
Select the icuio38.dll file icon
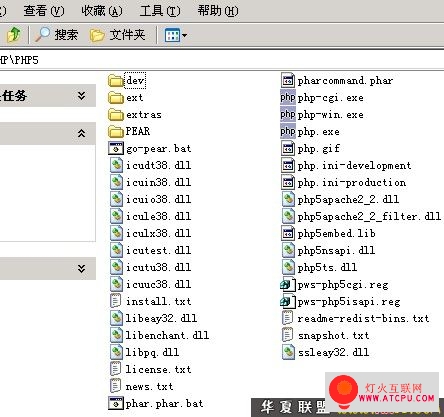point(116,199)
